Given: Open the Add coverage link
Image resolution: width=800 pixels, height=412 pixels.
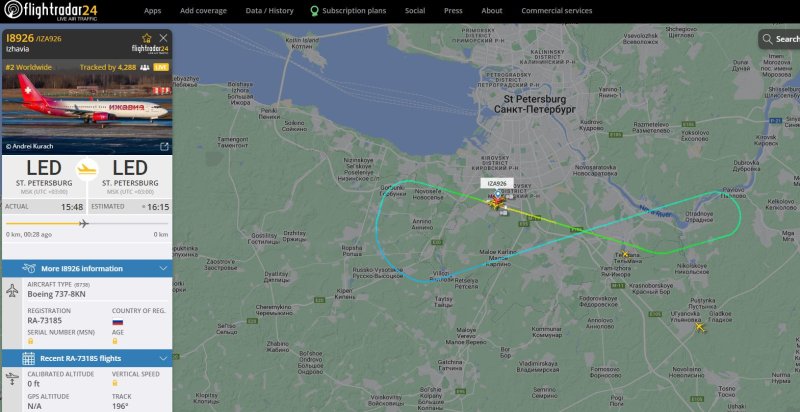Looking at the screenshot, I should coord(204,11).
